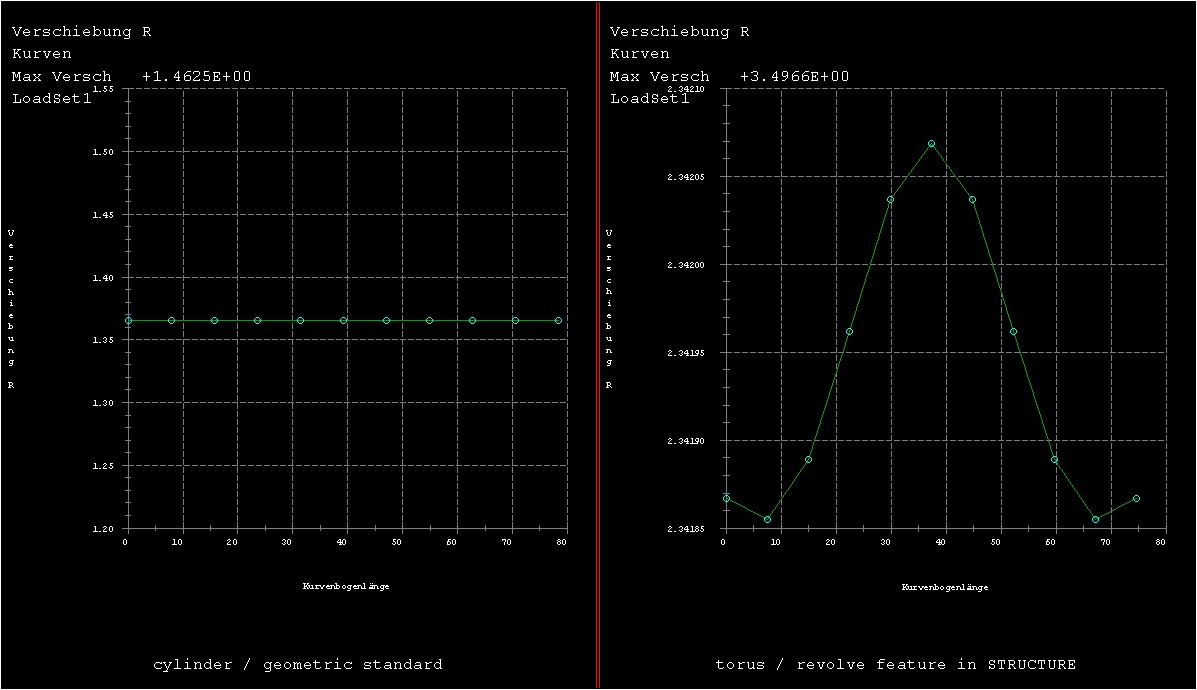Click the '1.25' y-axis value
This screenshot has width=1197, height=690.
click(103, 466)
